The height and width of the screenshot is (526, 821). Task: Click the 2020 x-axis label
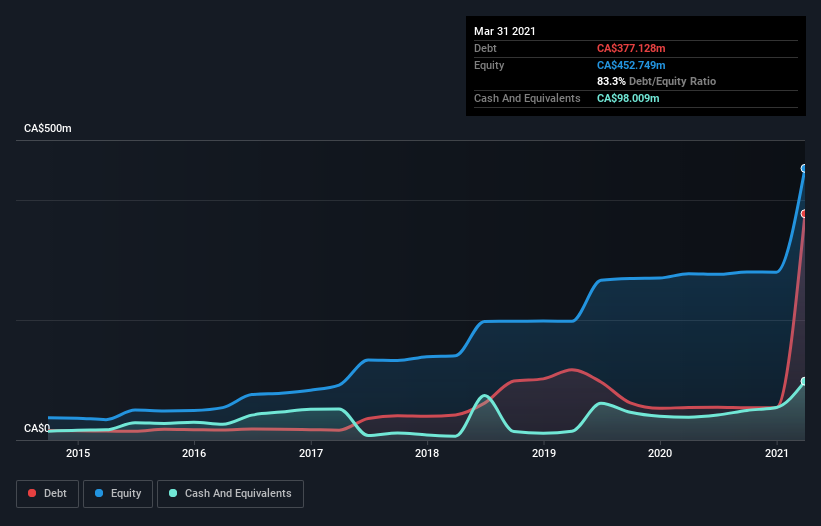(x=660, y=453)
